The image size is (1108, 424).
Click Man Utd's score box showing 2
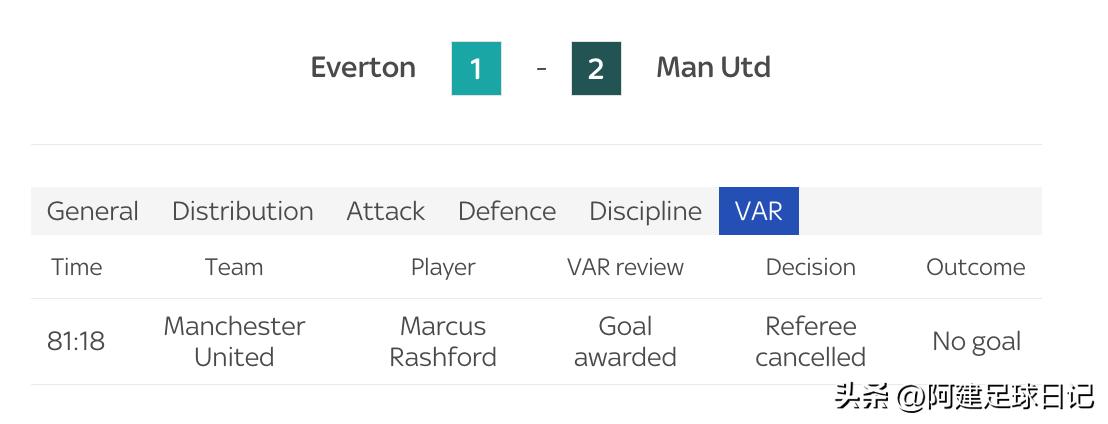click(x=596, y=68)
